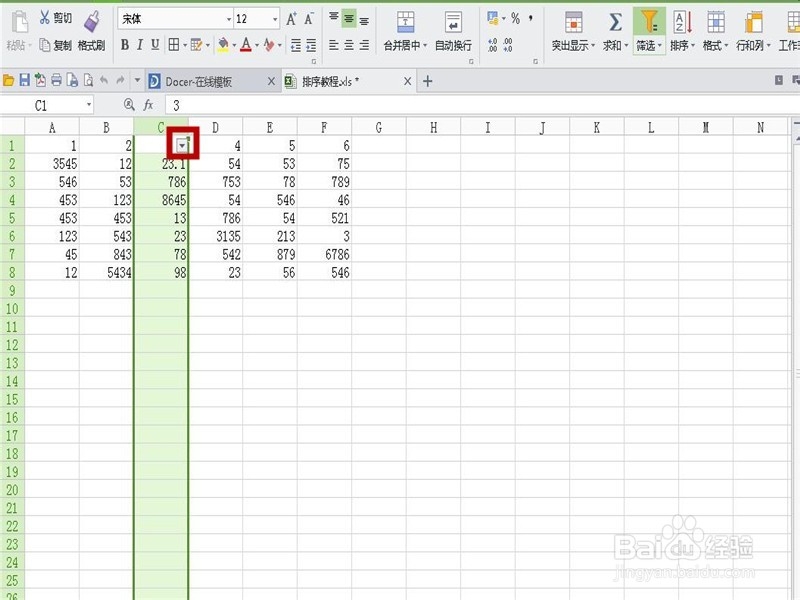Toggle underline formatting
800x600 pixels.
[155, 45]
